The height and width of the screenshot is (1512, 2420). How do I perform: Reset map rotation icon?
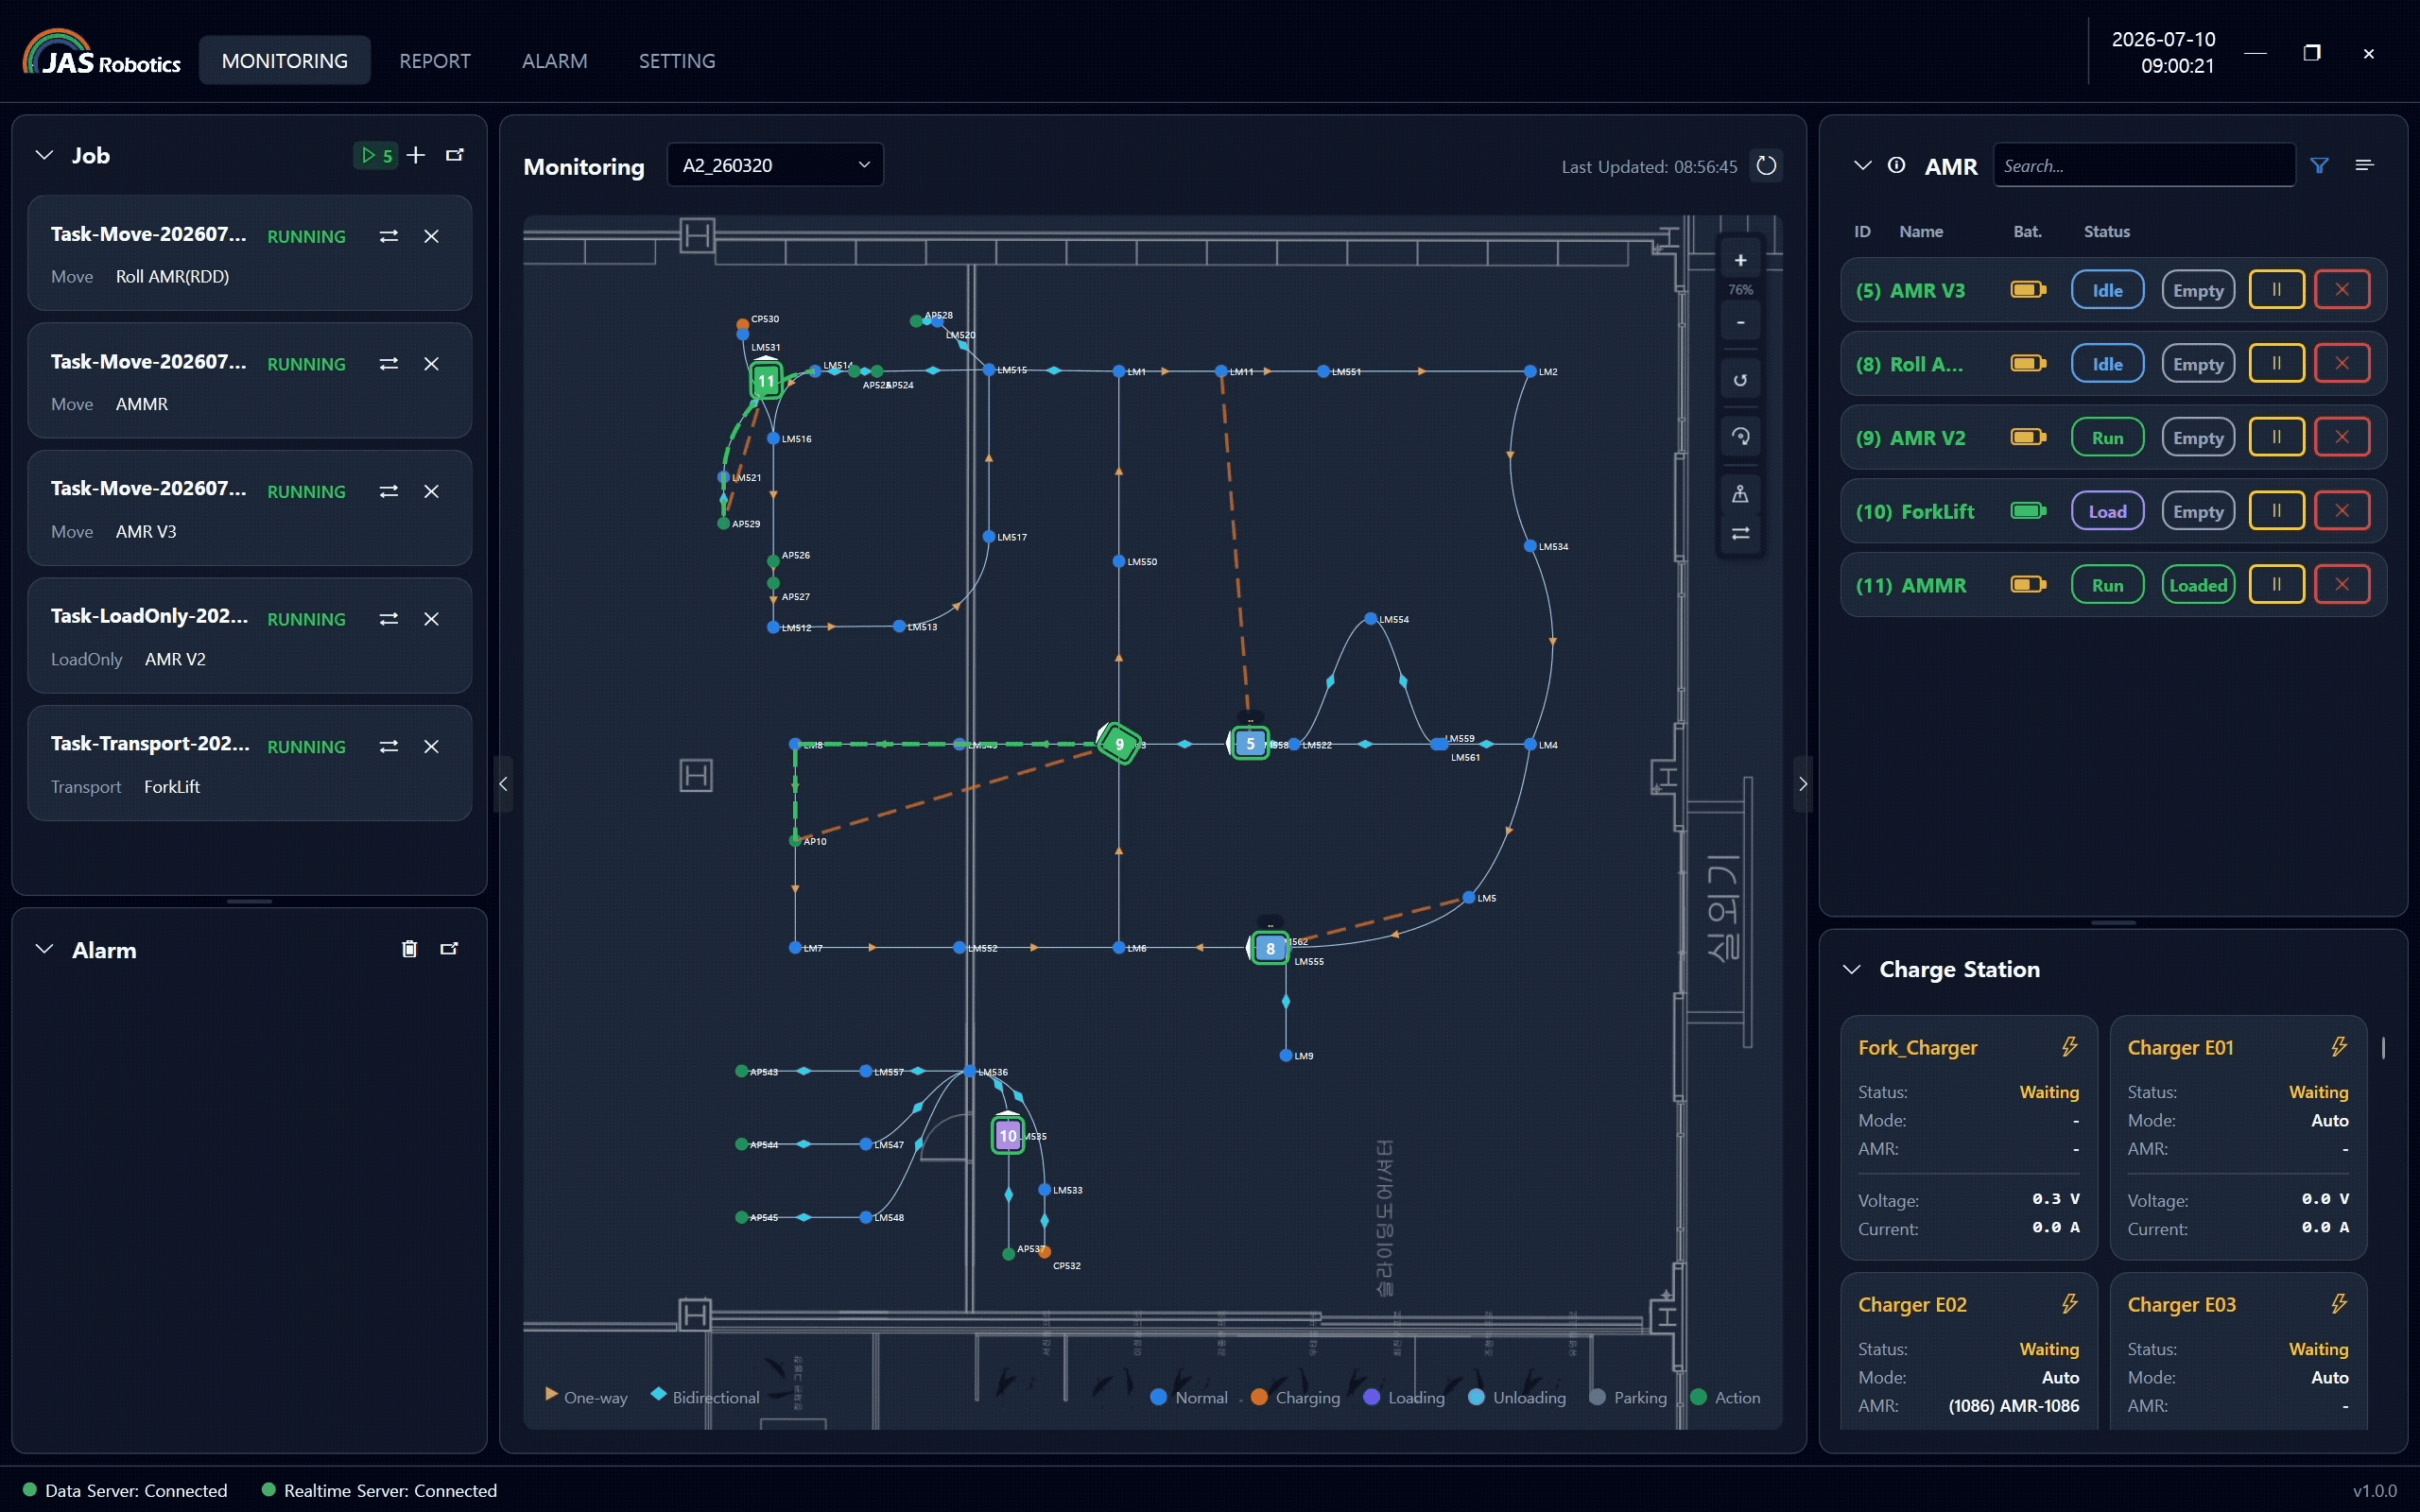1740,380
